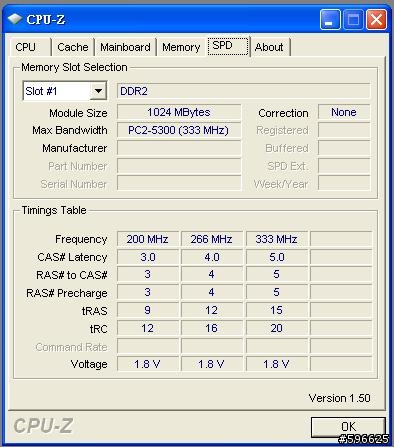
Task: Click the OK button
Action: pos(348,427)
